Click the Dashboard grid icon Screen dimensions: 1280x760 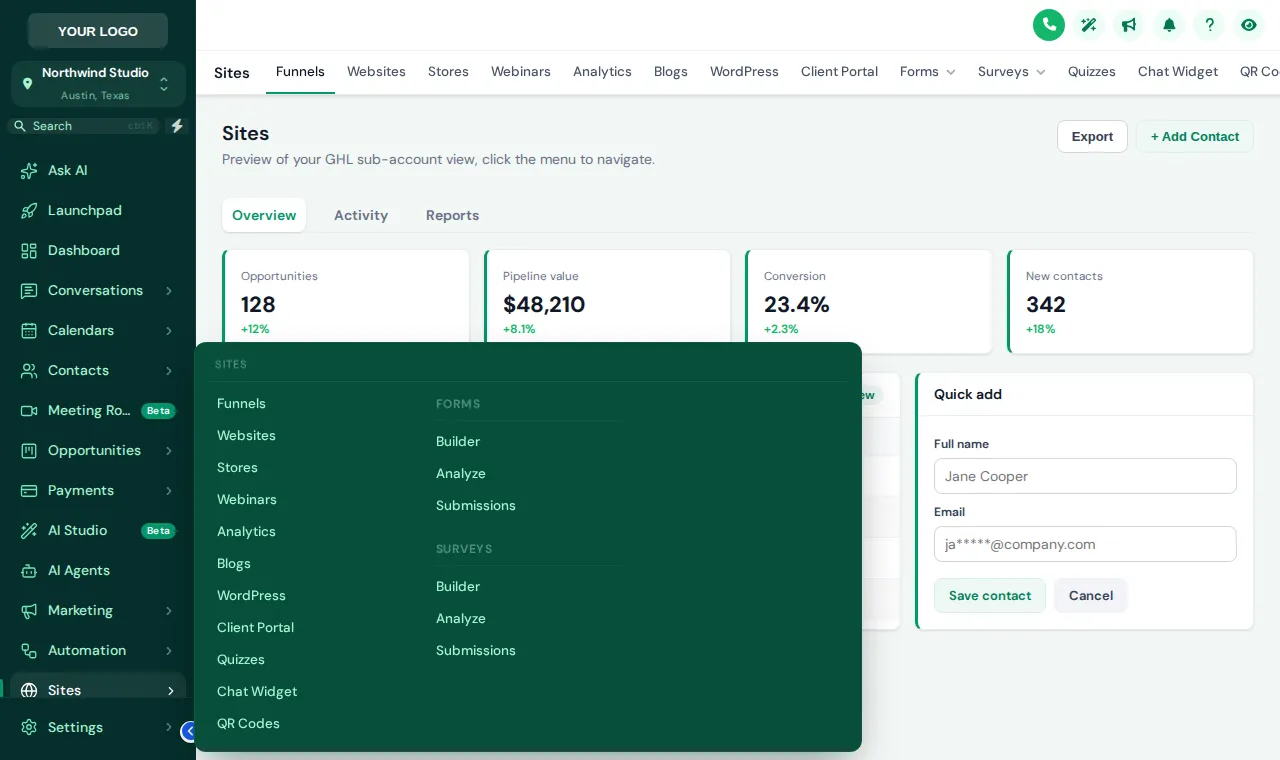pyautogui.click(x=29, y=251)
